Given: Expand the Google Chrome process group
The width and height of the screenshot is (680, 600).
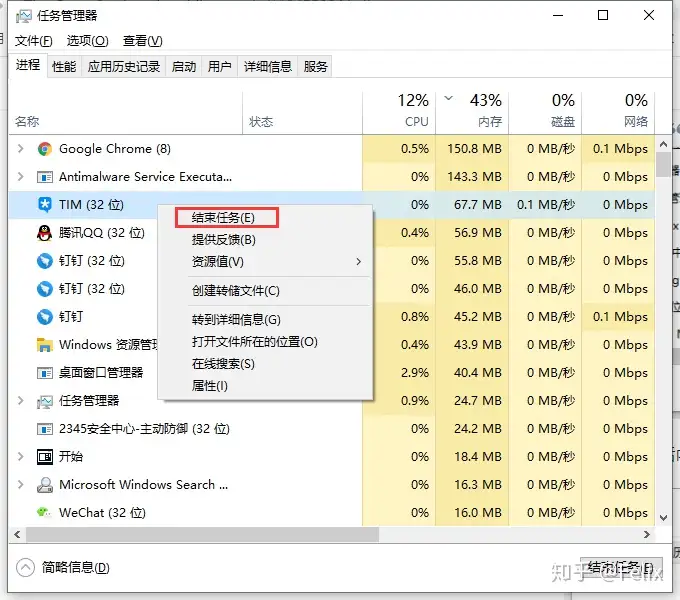Looking at the screenshot, I should (20, 149).
